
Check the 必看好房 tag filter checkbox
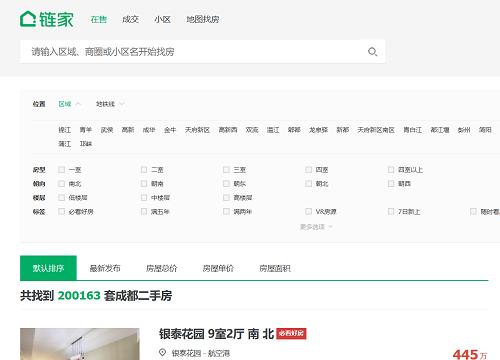pyautogui.click(x=61, y=211)
